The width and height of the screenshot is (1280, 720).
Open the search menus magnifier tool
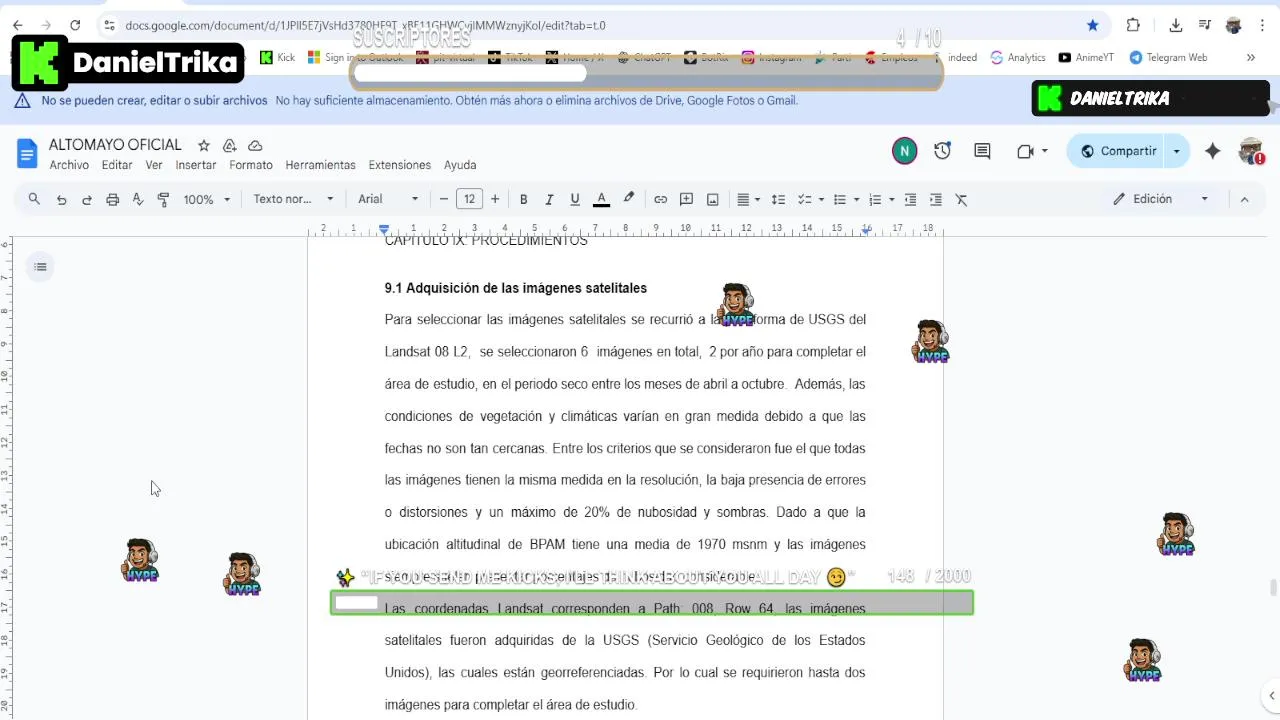(x=34, y=199)
